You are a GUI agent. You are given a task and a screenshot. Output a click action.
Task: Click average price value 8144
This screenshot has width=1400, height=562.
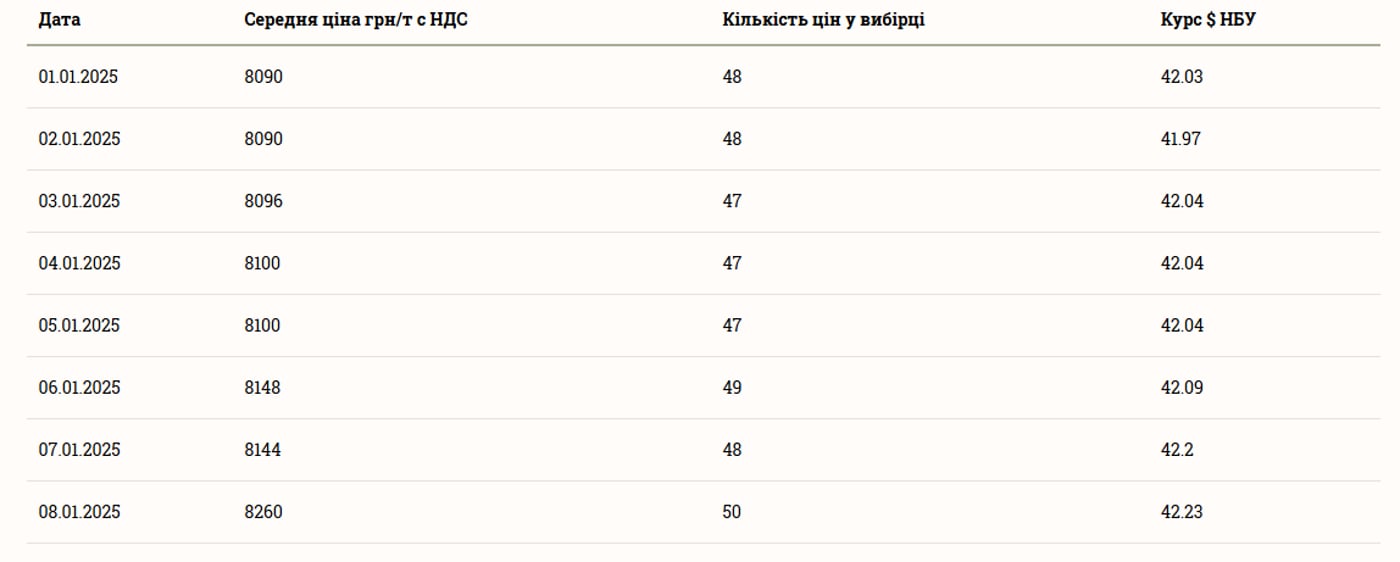click(262, 450)
